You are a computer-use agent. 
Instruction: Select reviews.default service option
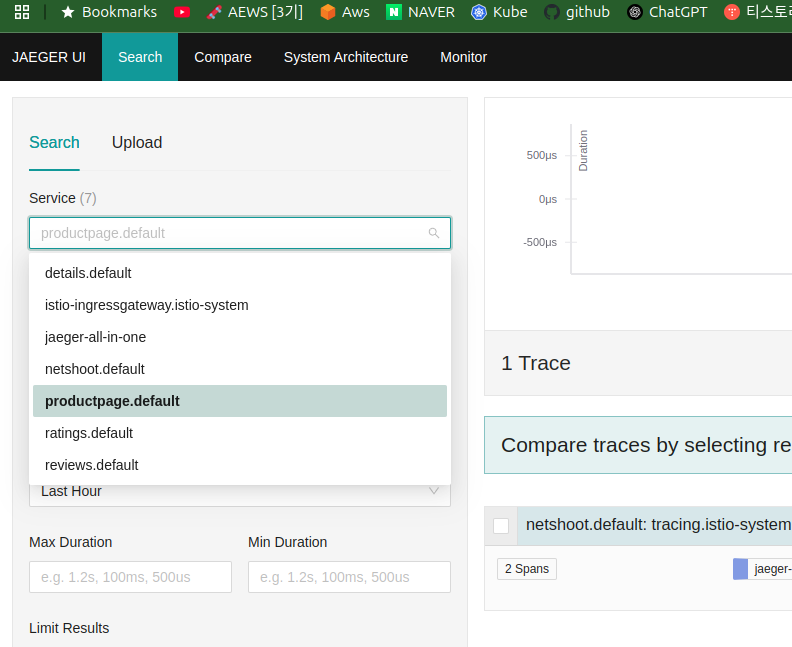click(240, 465)
